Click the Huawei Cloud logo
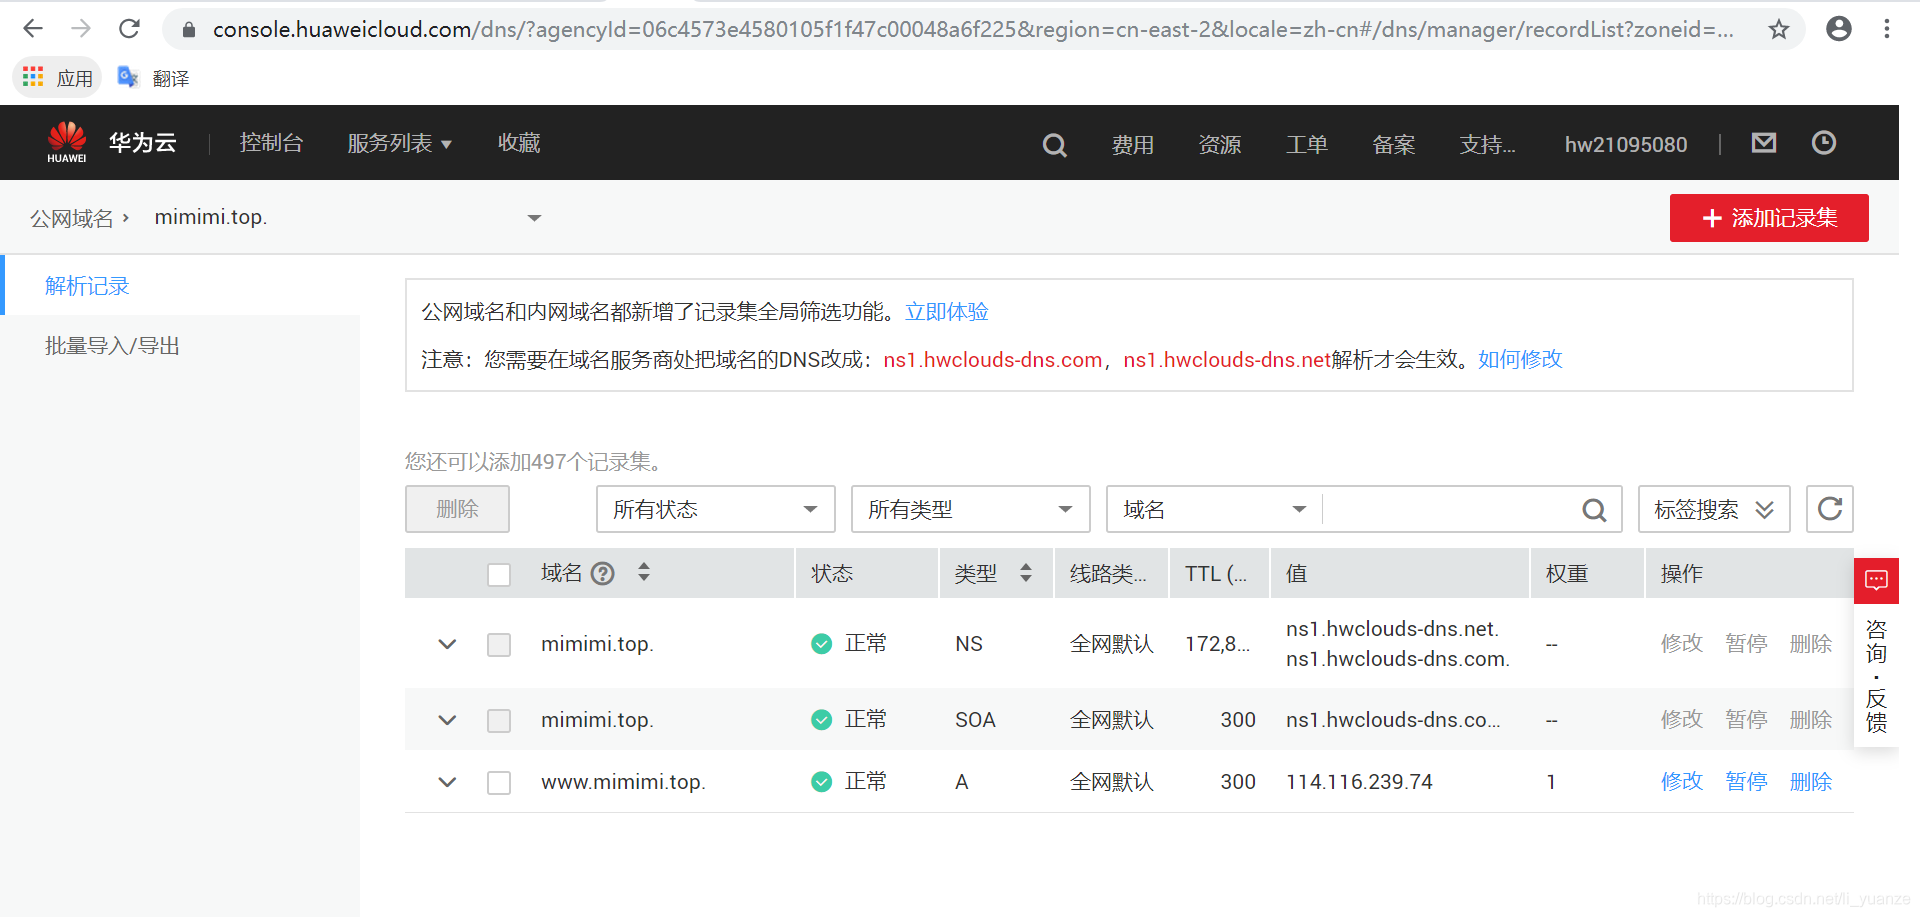1920x917 pixels. coord(67,142)
